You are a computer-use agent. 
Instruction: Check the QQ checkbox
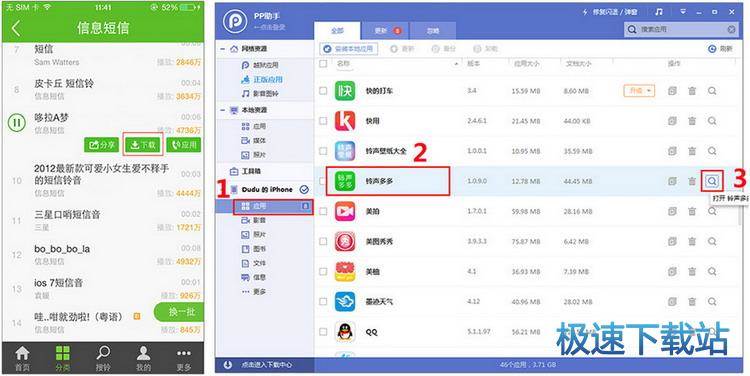point(323,332)
